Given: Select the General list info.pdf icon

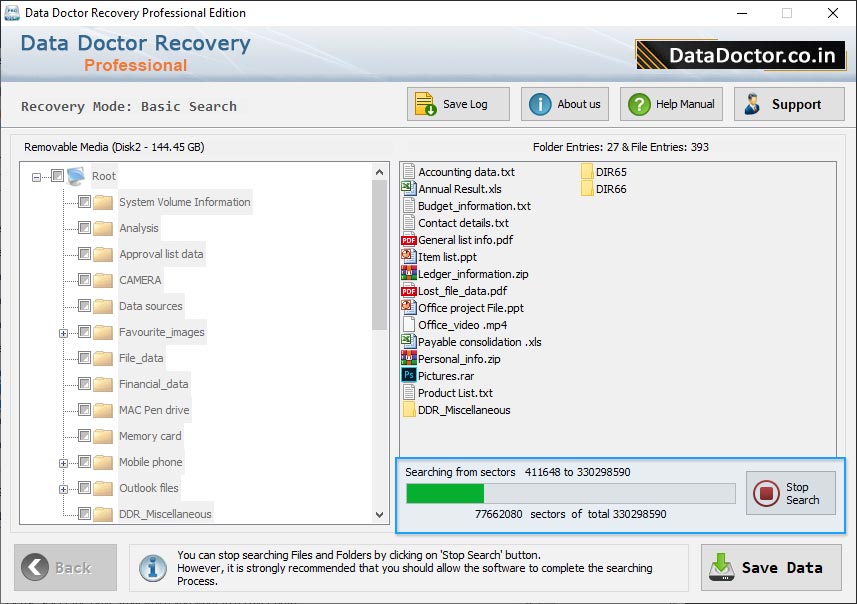Looking at the screenshot, I should pyautogui.click(x=408, y=240).
